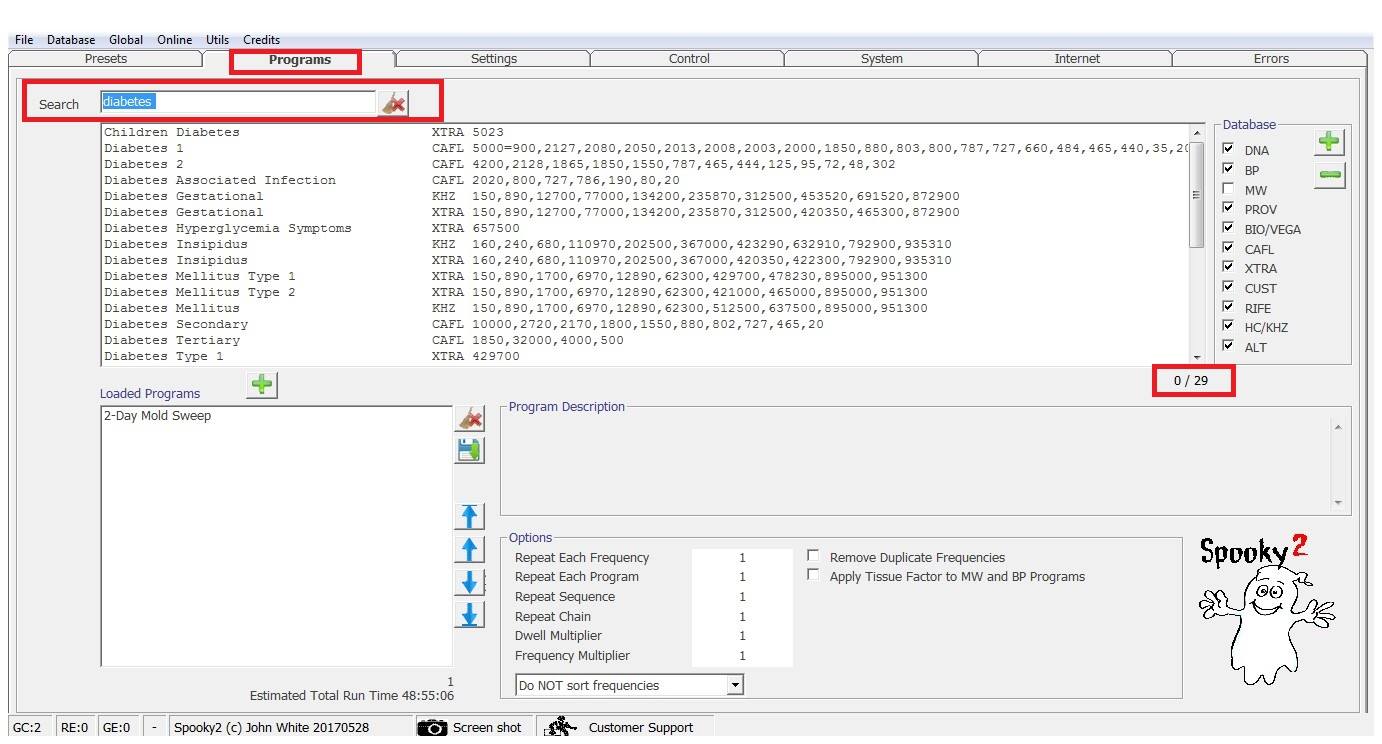The image size is (1382, 744).
Task: Clear the search field with the eraser icon
Action: (393, 103)
